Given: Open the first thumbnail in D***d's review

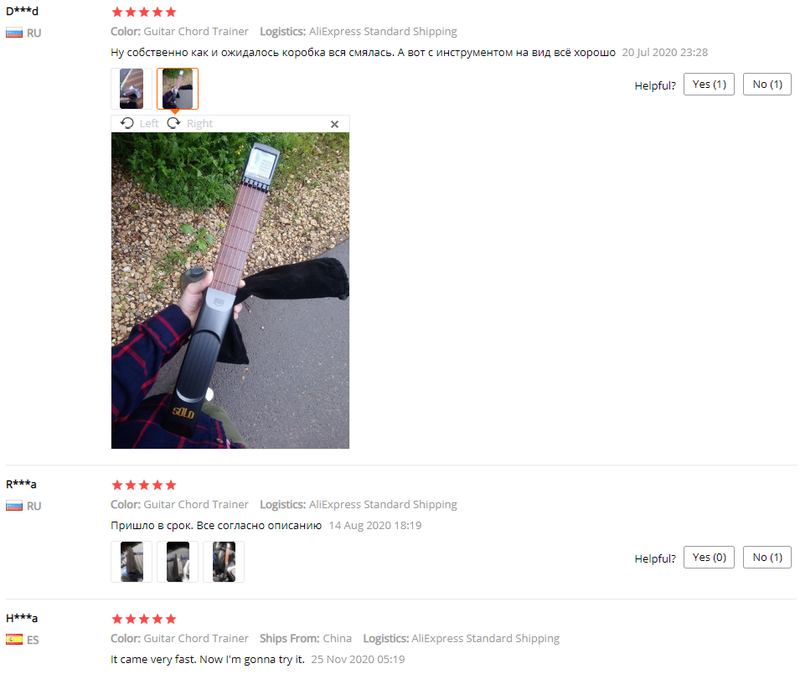Looking at the screenshot, I should pyautogui.click(x=132, y=89).
